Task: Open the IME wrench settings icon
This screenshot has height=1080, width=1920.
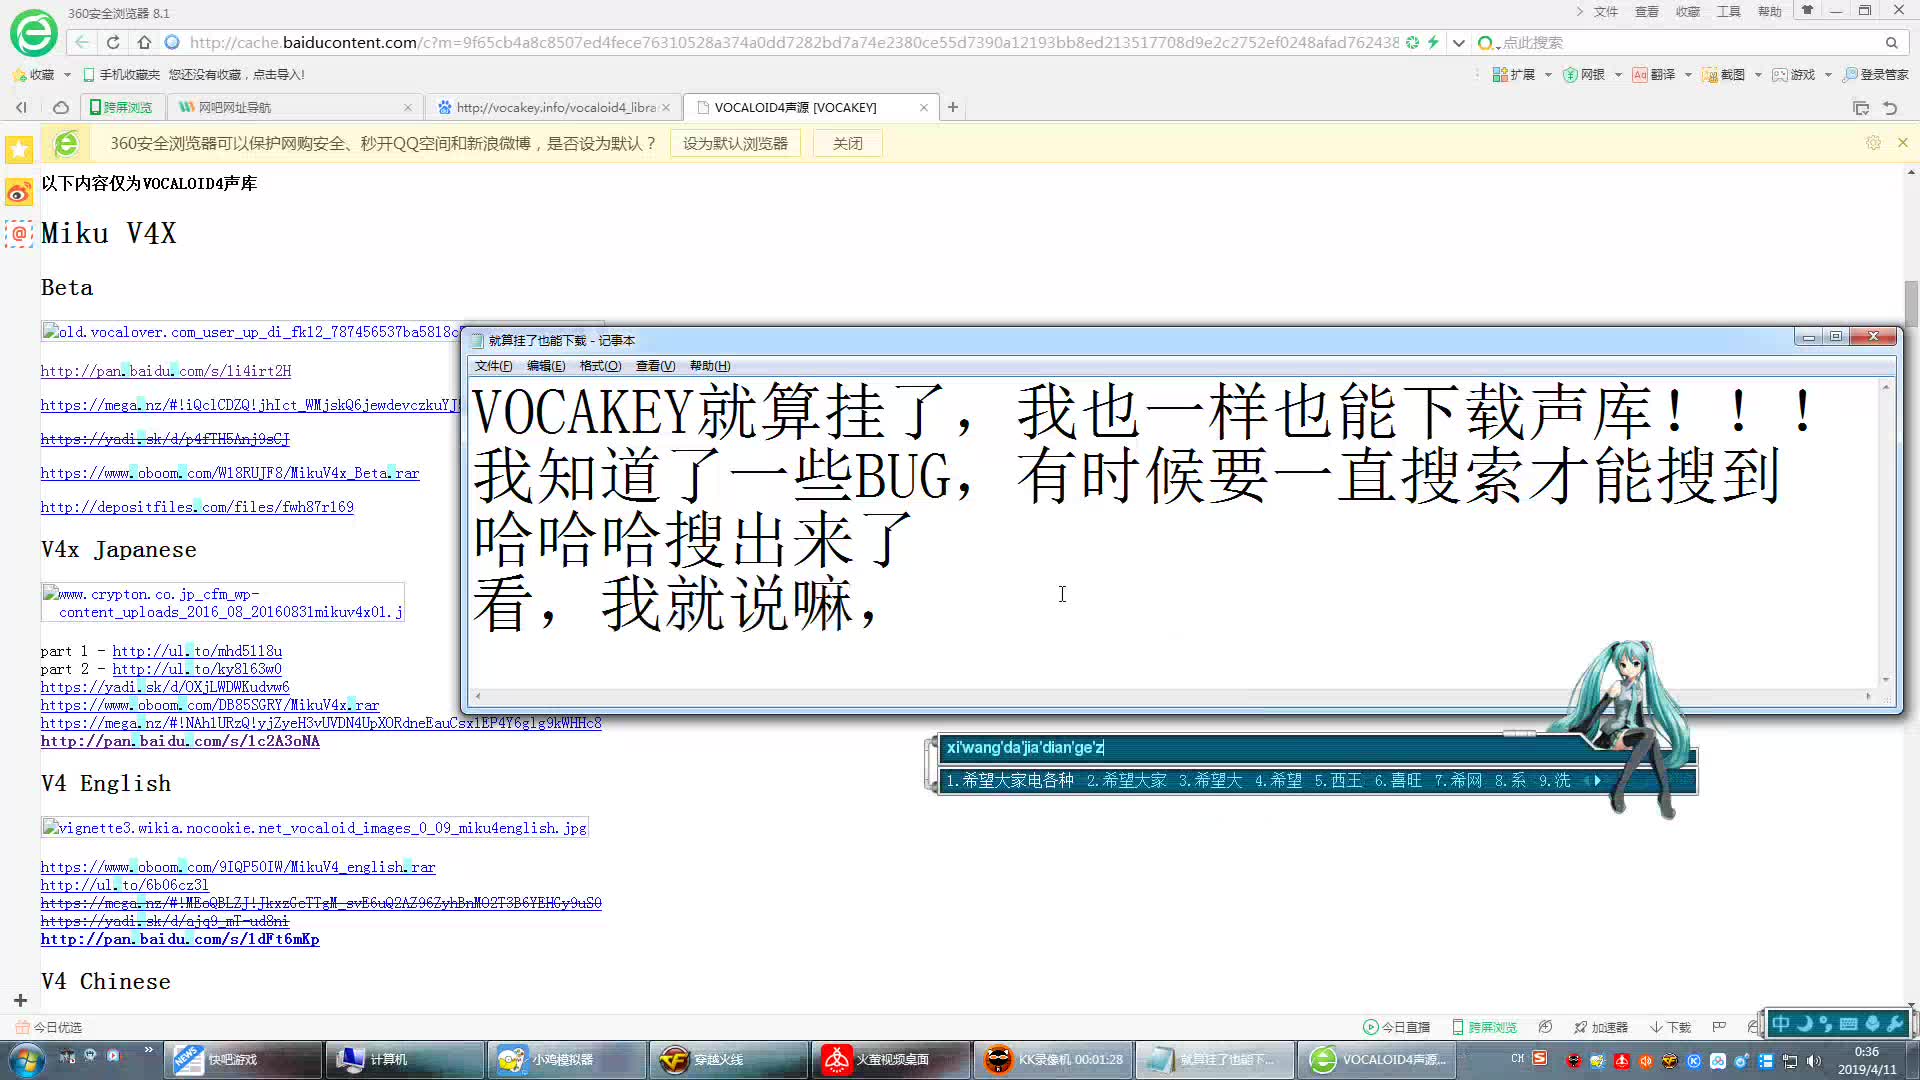Action: point(1894,1023)
